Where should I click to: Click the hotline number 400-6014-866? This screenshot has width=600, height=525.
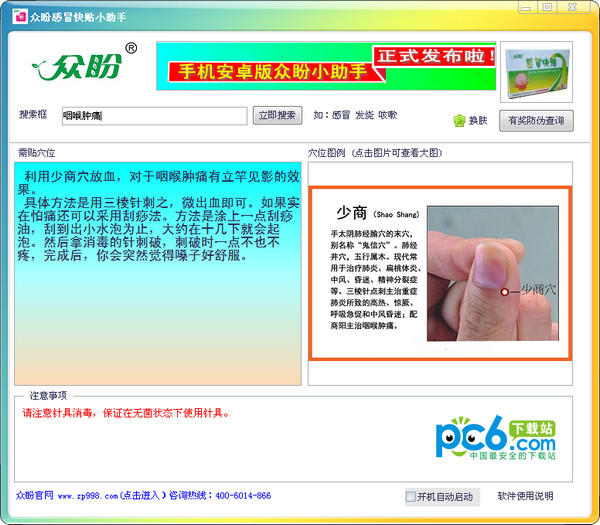[x=243, y=496]
